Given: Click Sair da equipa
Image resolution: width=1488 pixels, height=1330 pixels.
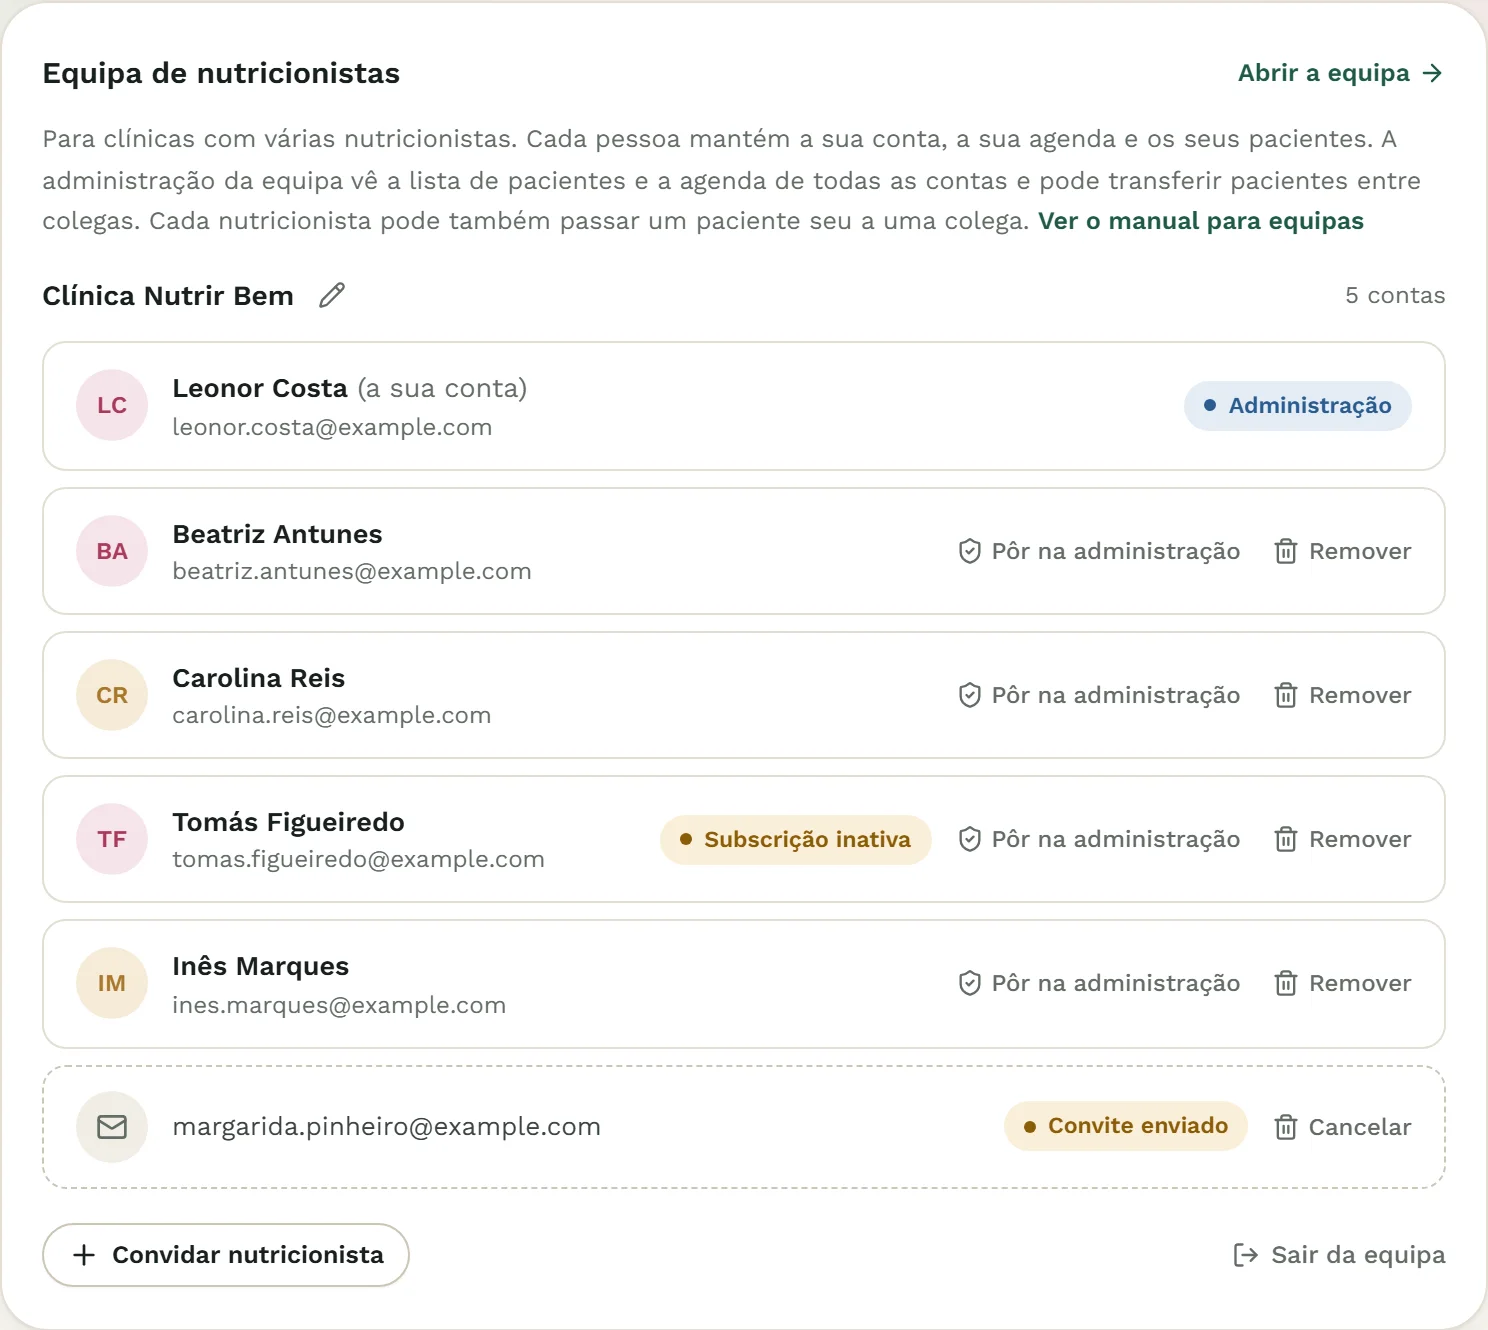Looking at the screenshot, I should click(x=1339, y=1255).
